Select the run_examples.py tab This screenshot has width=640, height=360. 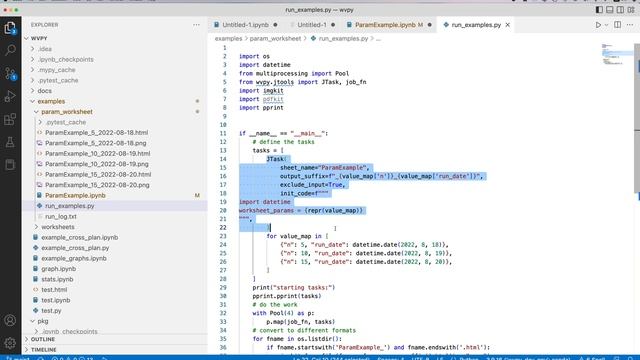(x=476, y=25)
